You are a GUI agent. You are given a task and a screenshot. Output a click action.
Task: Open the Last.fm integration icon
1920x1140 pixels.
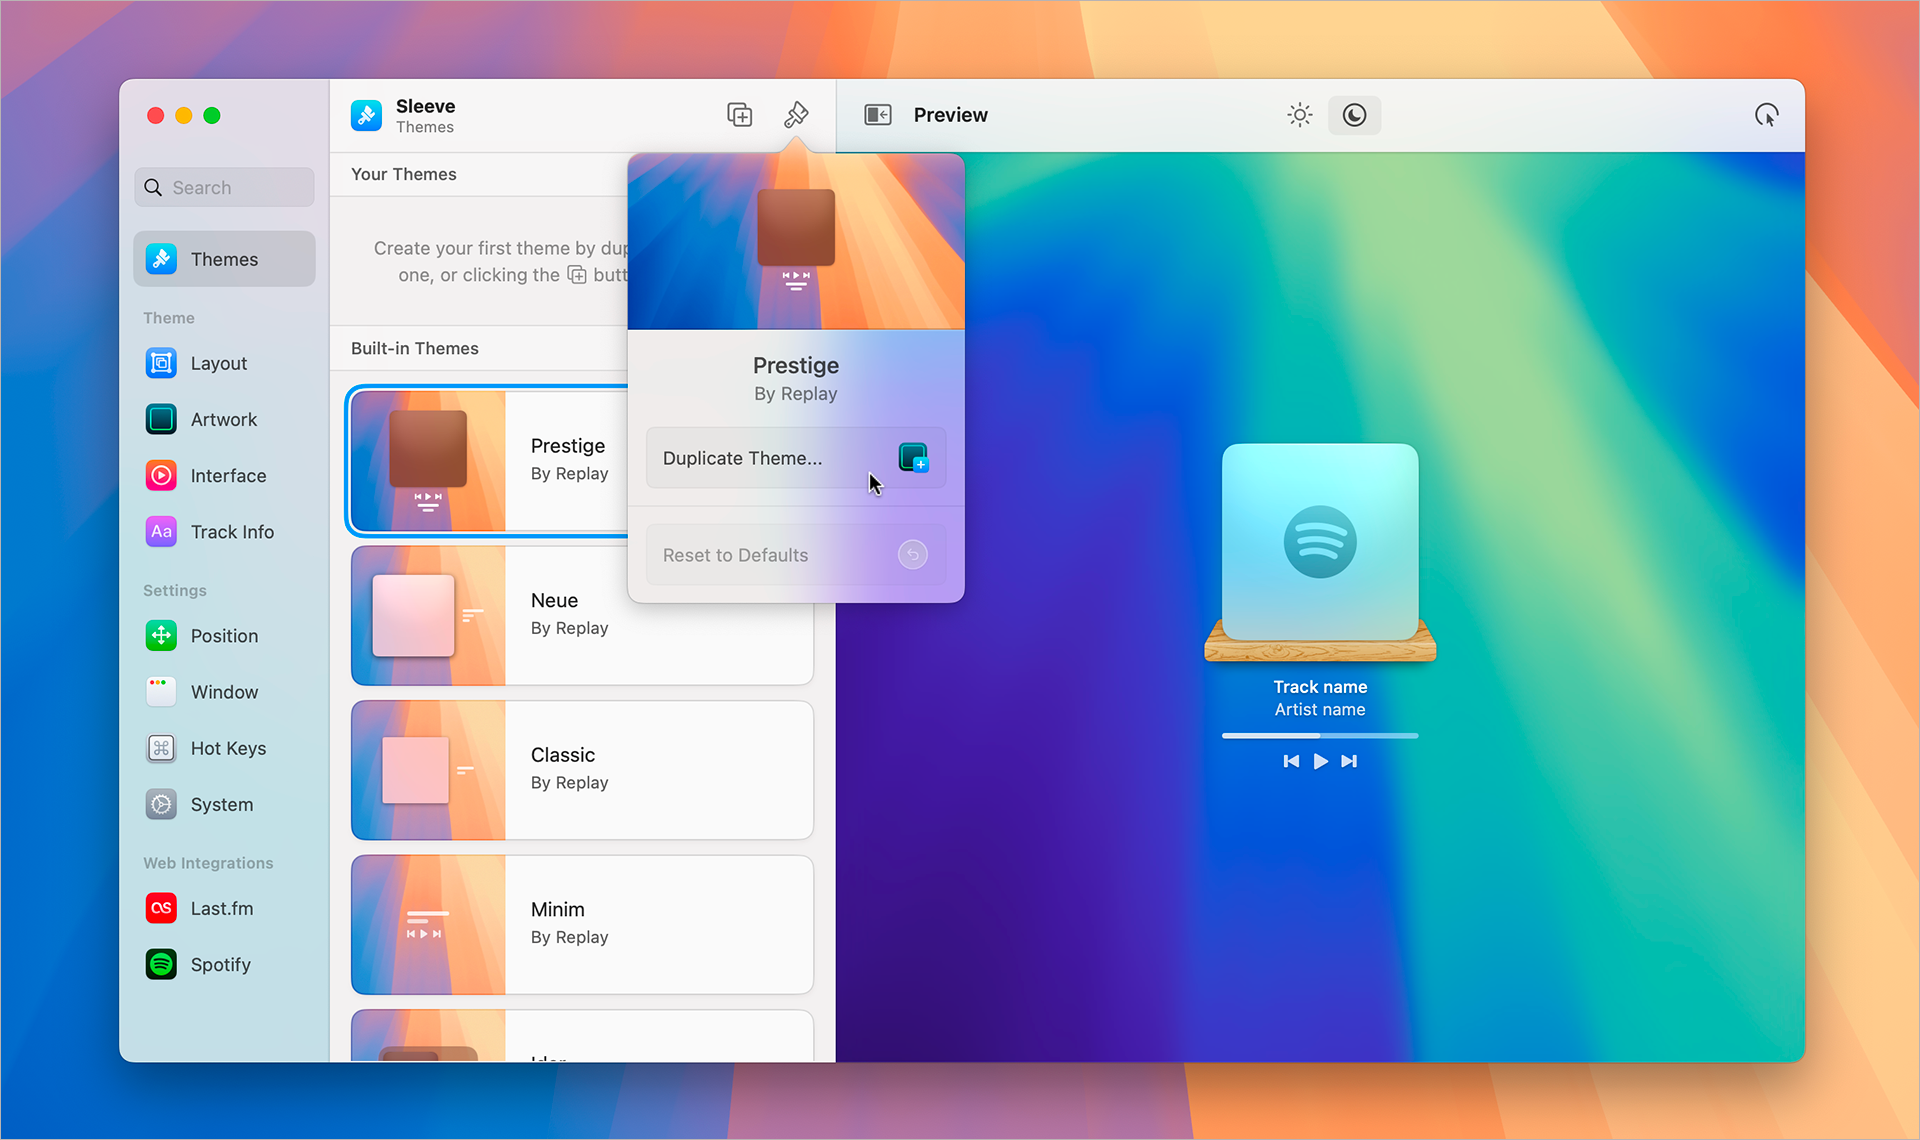[x=161, y=908]
